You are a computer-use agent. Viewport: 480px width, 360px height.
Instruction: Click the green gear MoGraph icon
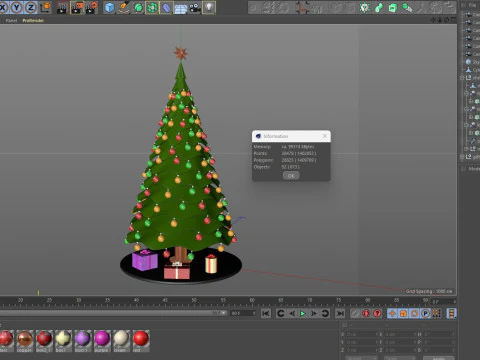click(x=365, y=7)
